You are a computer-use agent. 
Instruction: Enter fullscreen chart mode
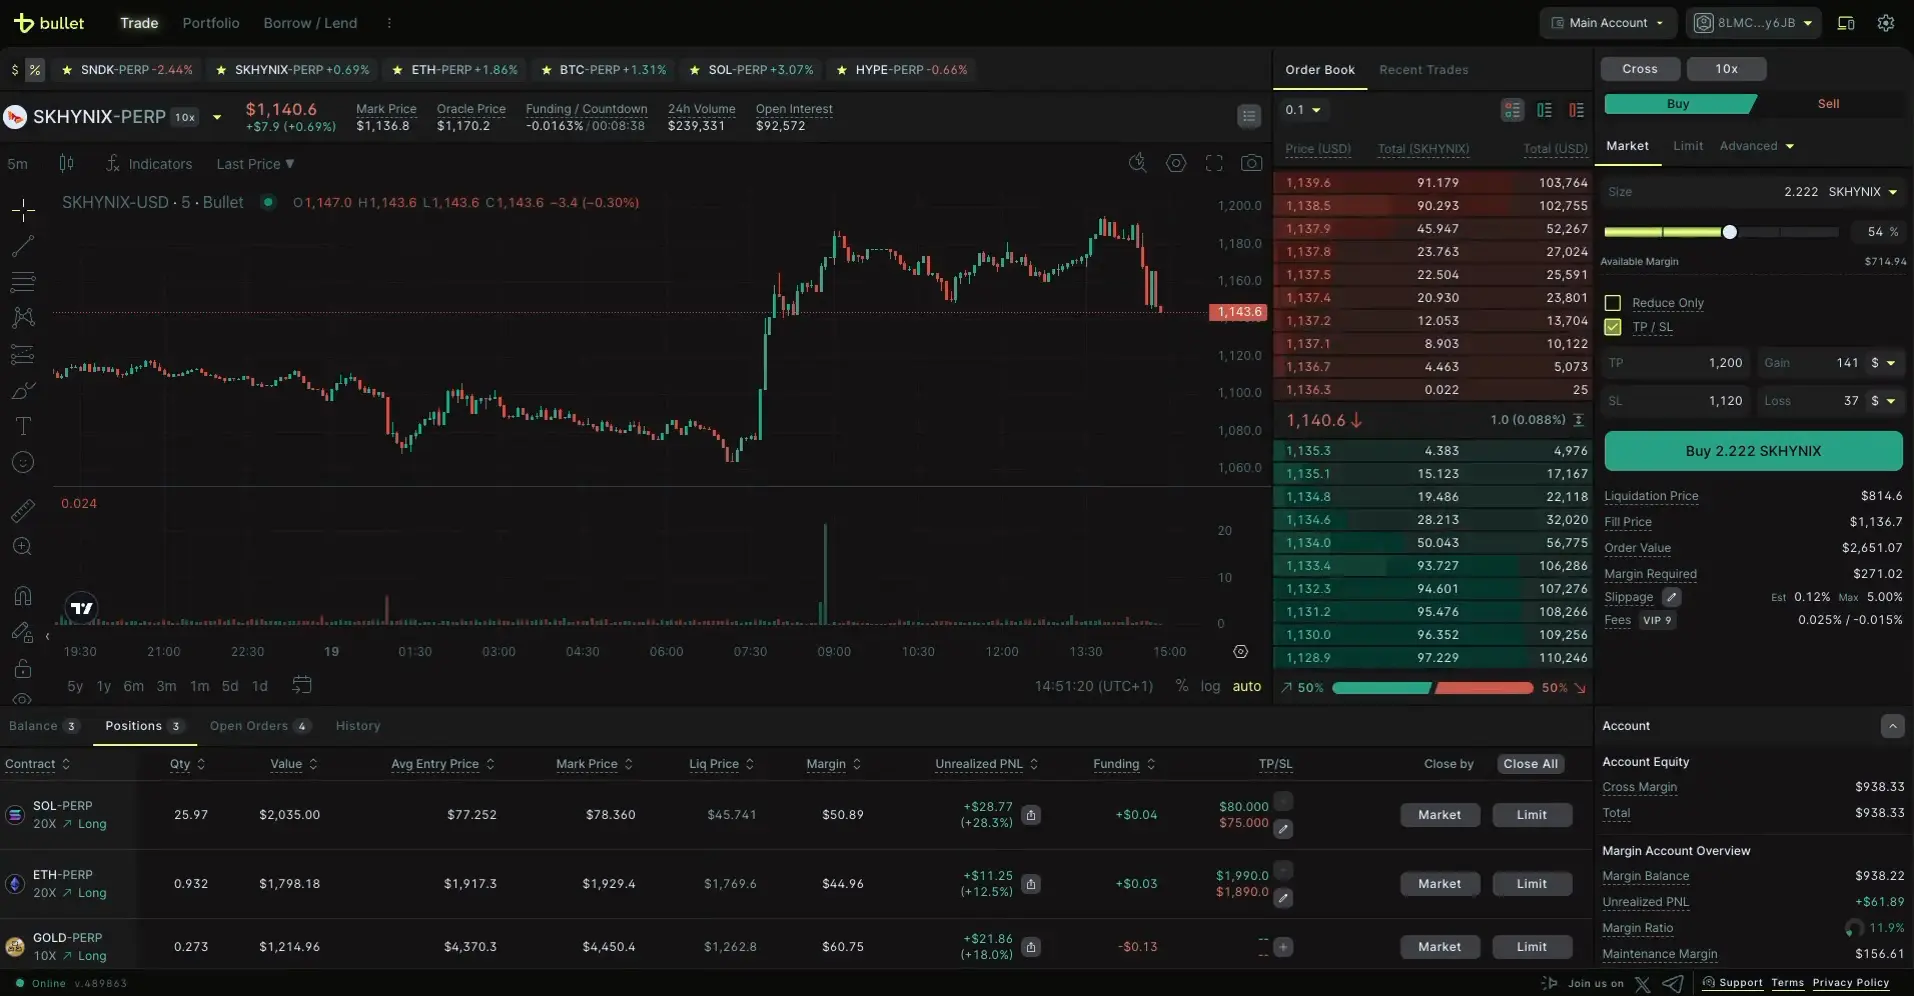1214,163
